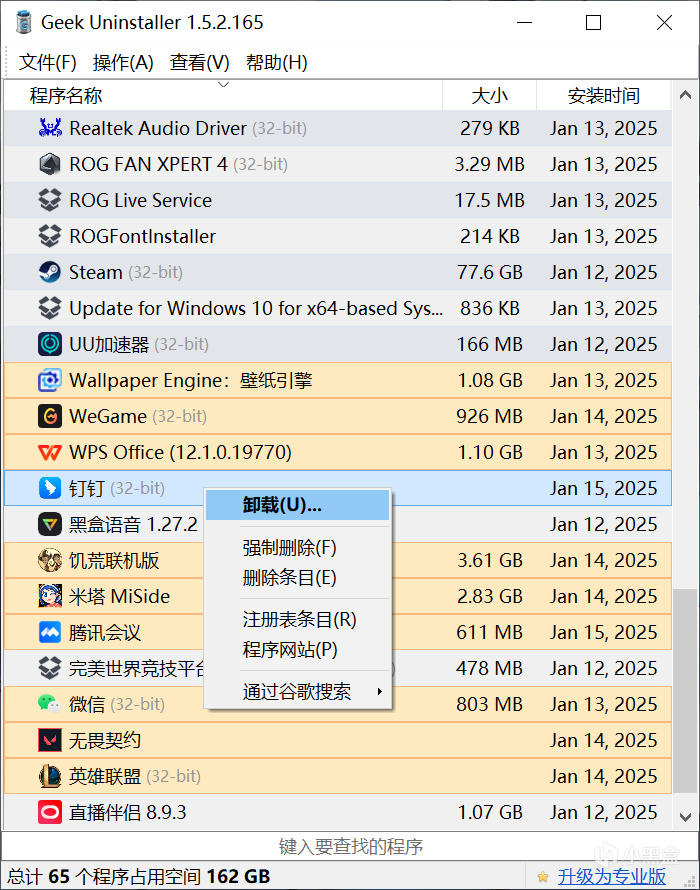Open the 文件(F) menu

click(48, 62)
